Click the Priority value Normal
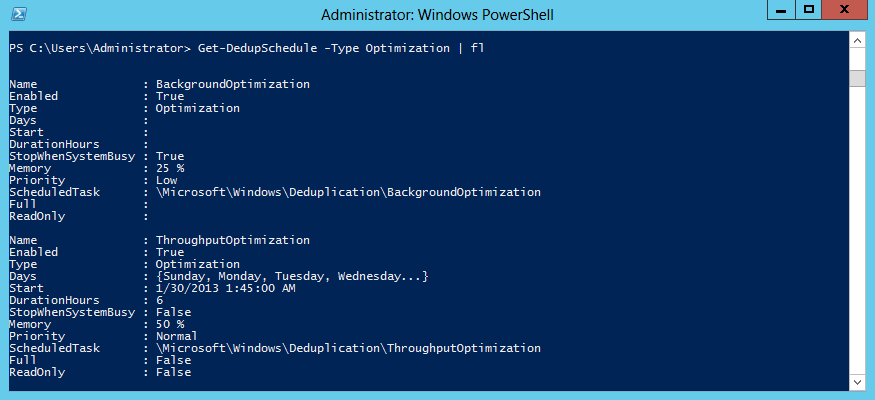875x400 pixels. point(176,336)
